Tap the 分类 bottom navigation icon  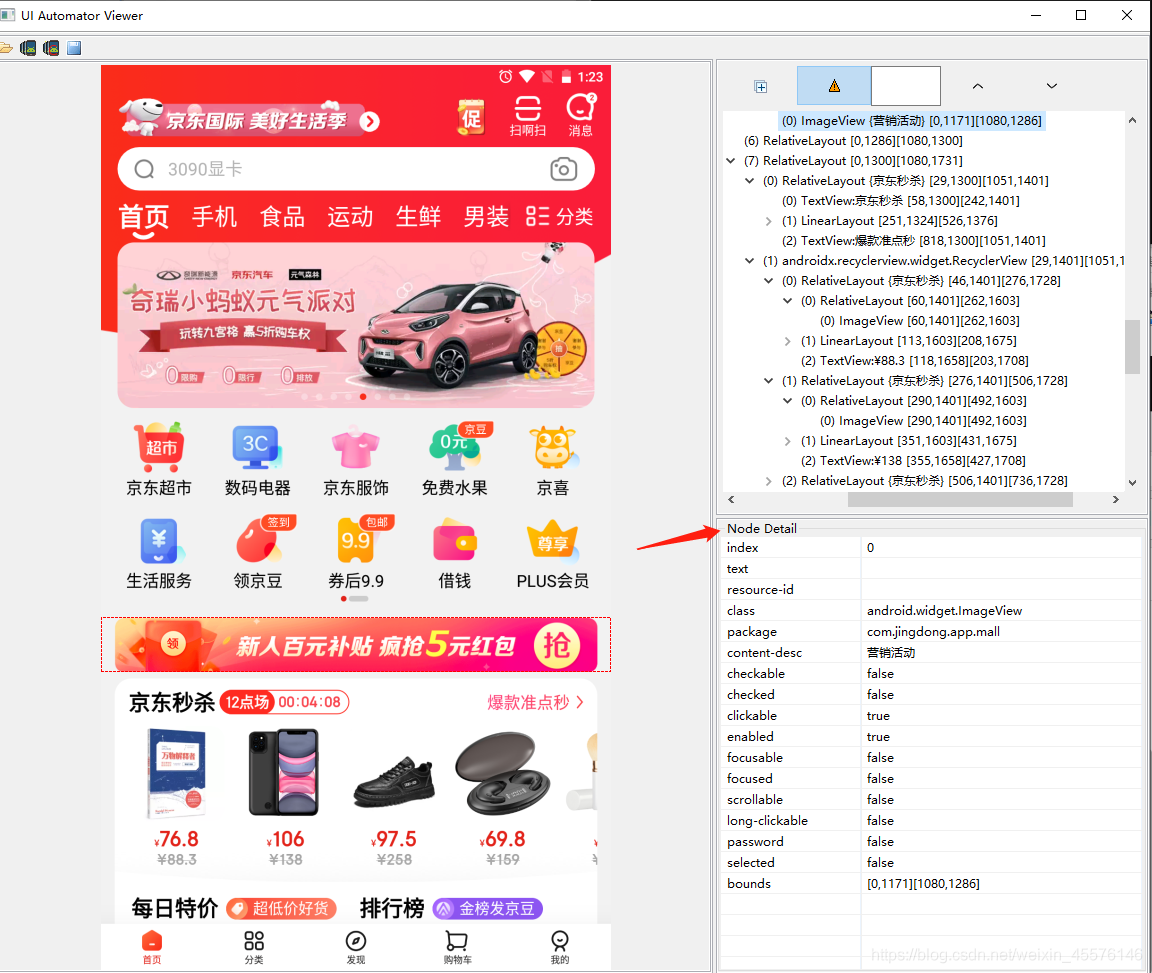[x=254, y=947]
